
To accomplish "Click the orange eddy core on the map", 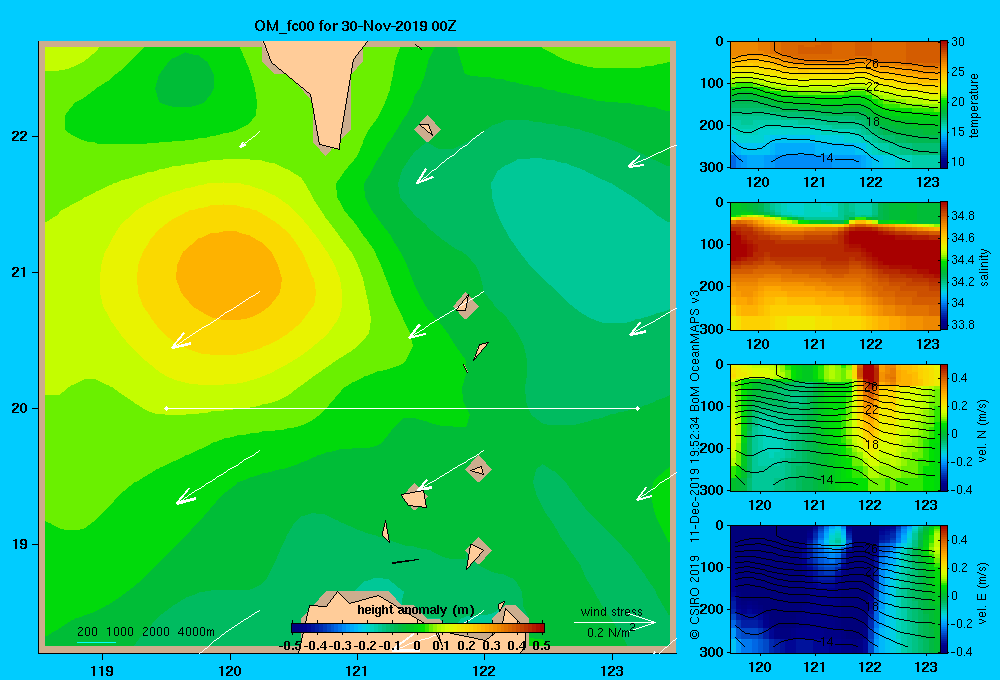I will pyautogui.click(x=228, y=274).
